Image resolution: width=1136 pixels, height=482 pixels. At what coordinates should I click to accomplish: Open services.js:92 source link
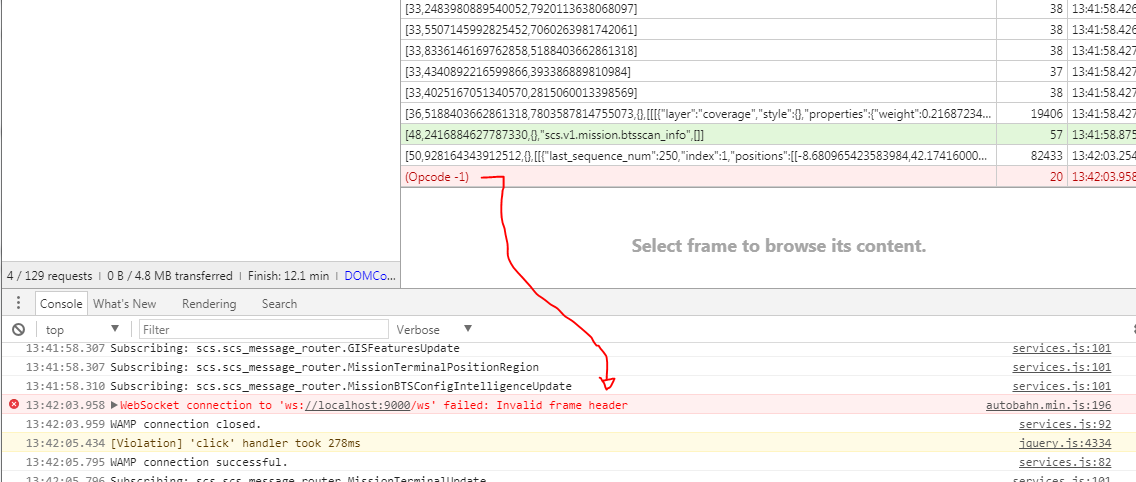click(x=1065, y=424)
